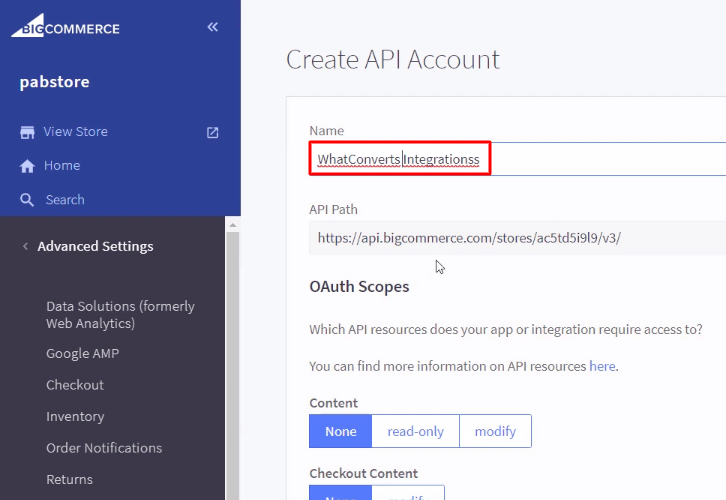This screenshot has width=726, height=500.
Task: Set Content scope to None
Action: pos(341,431)
